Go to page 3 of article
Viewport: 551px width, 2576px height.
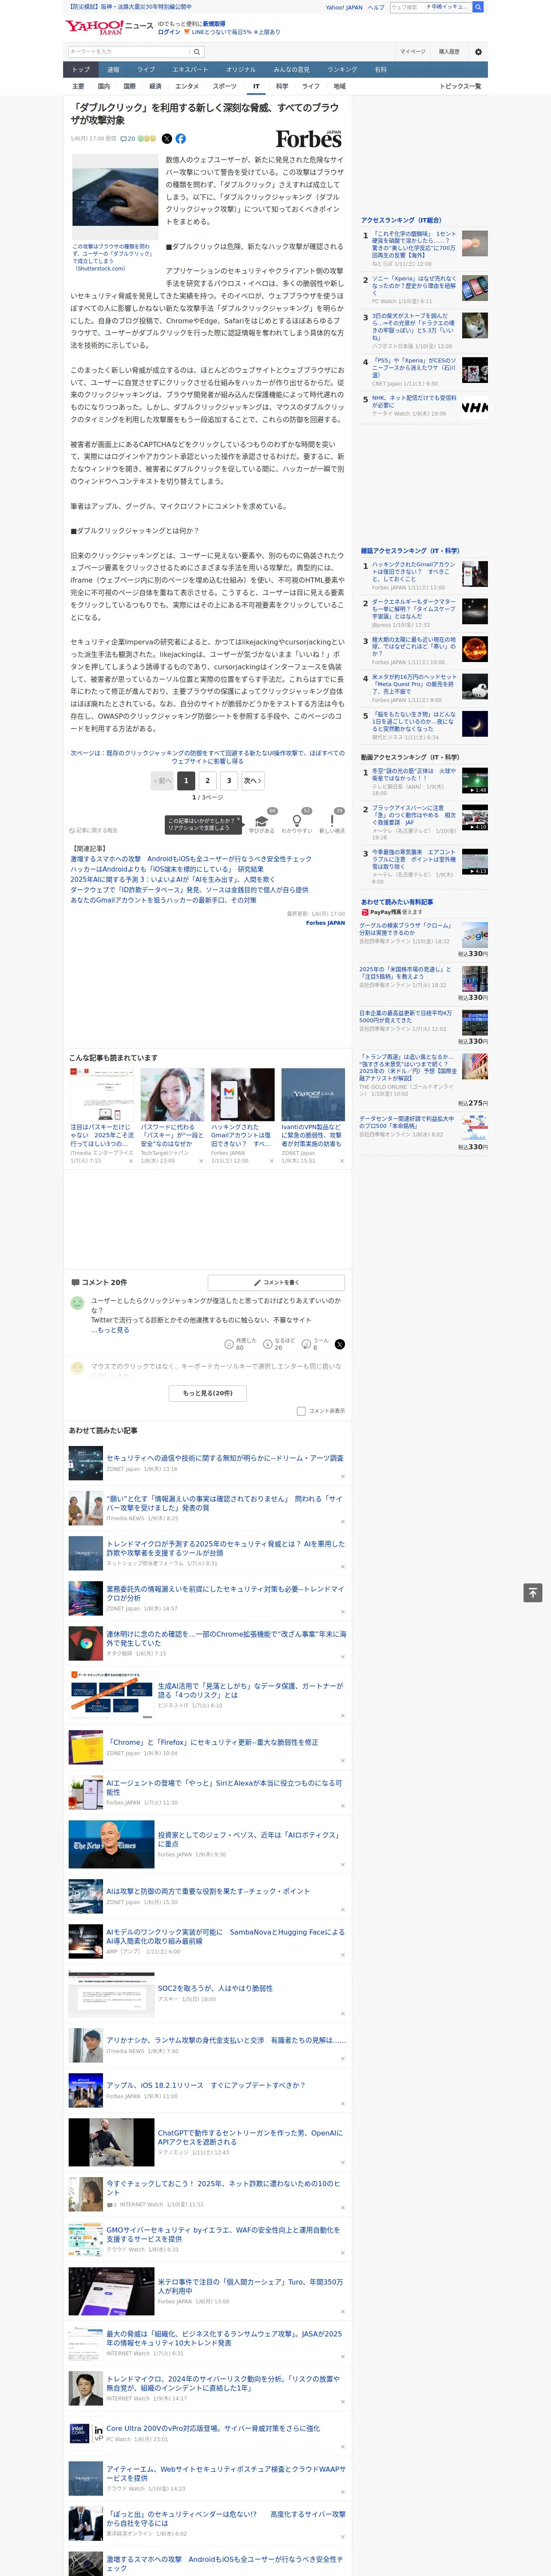229,781
